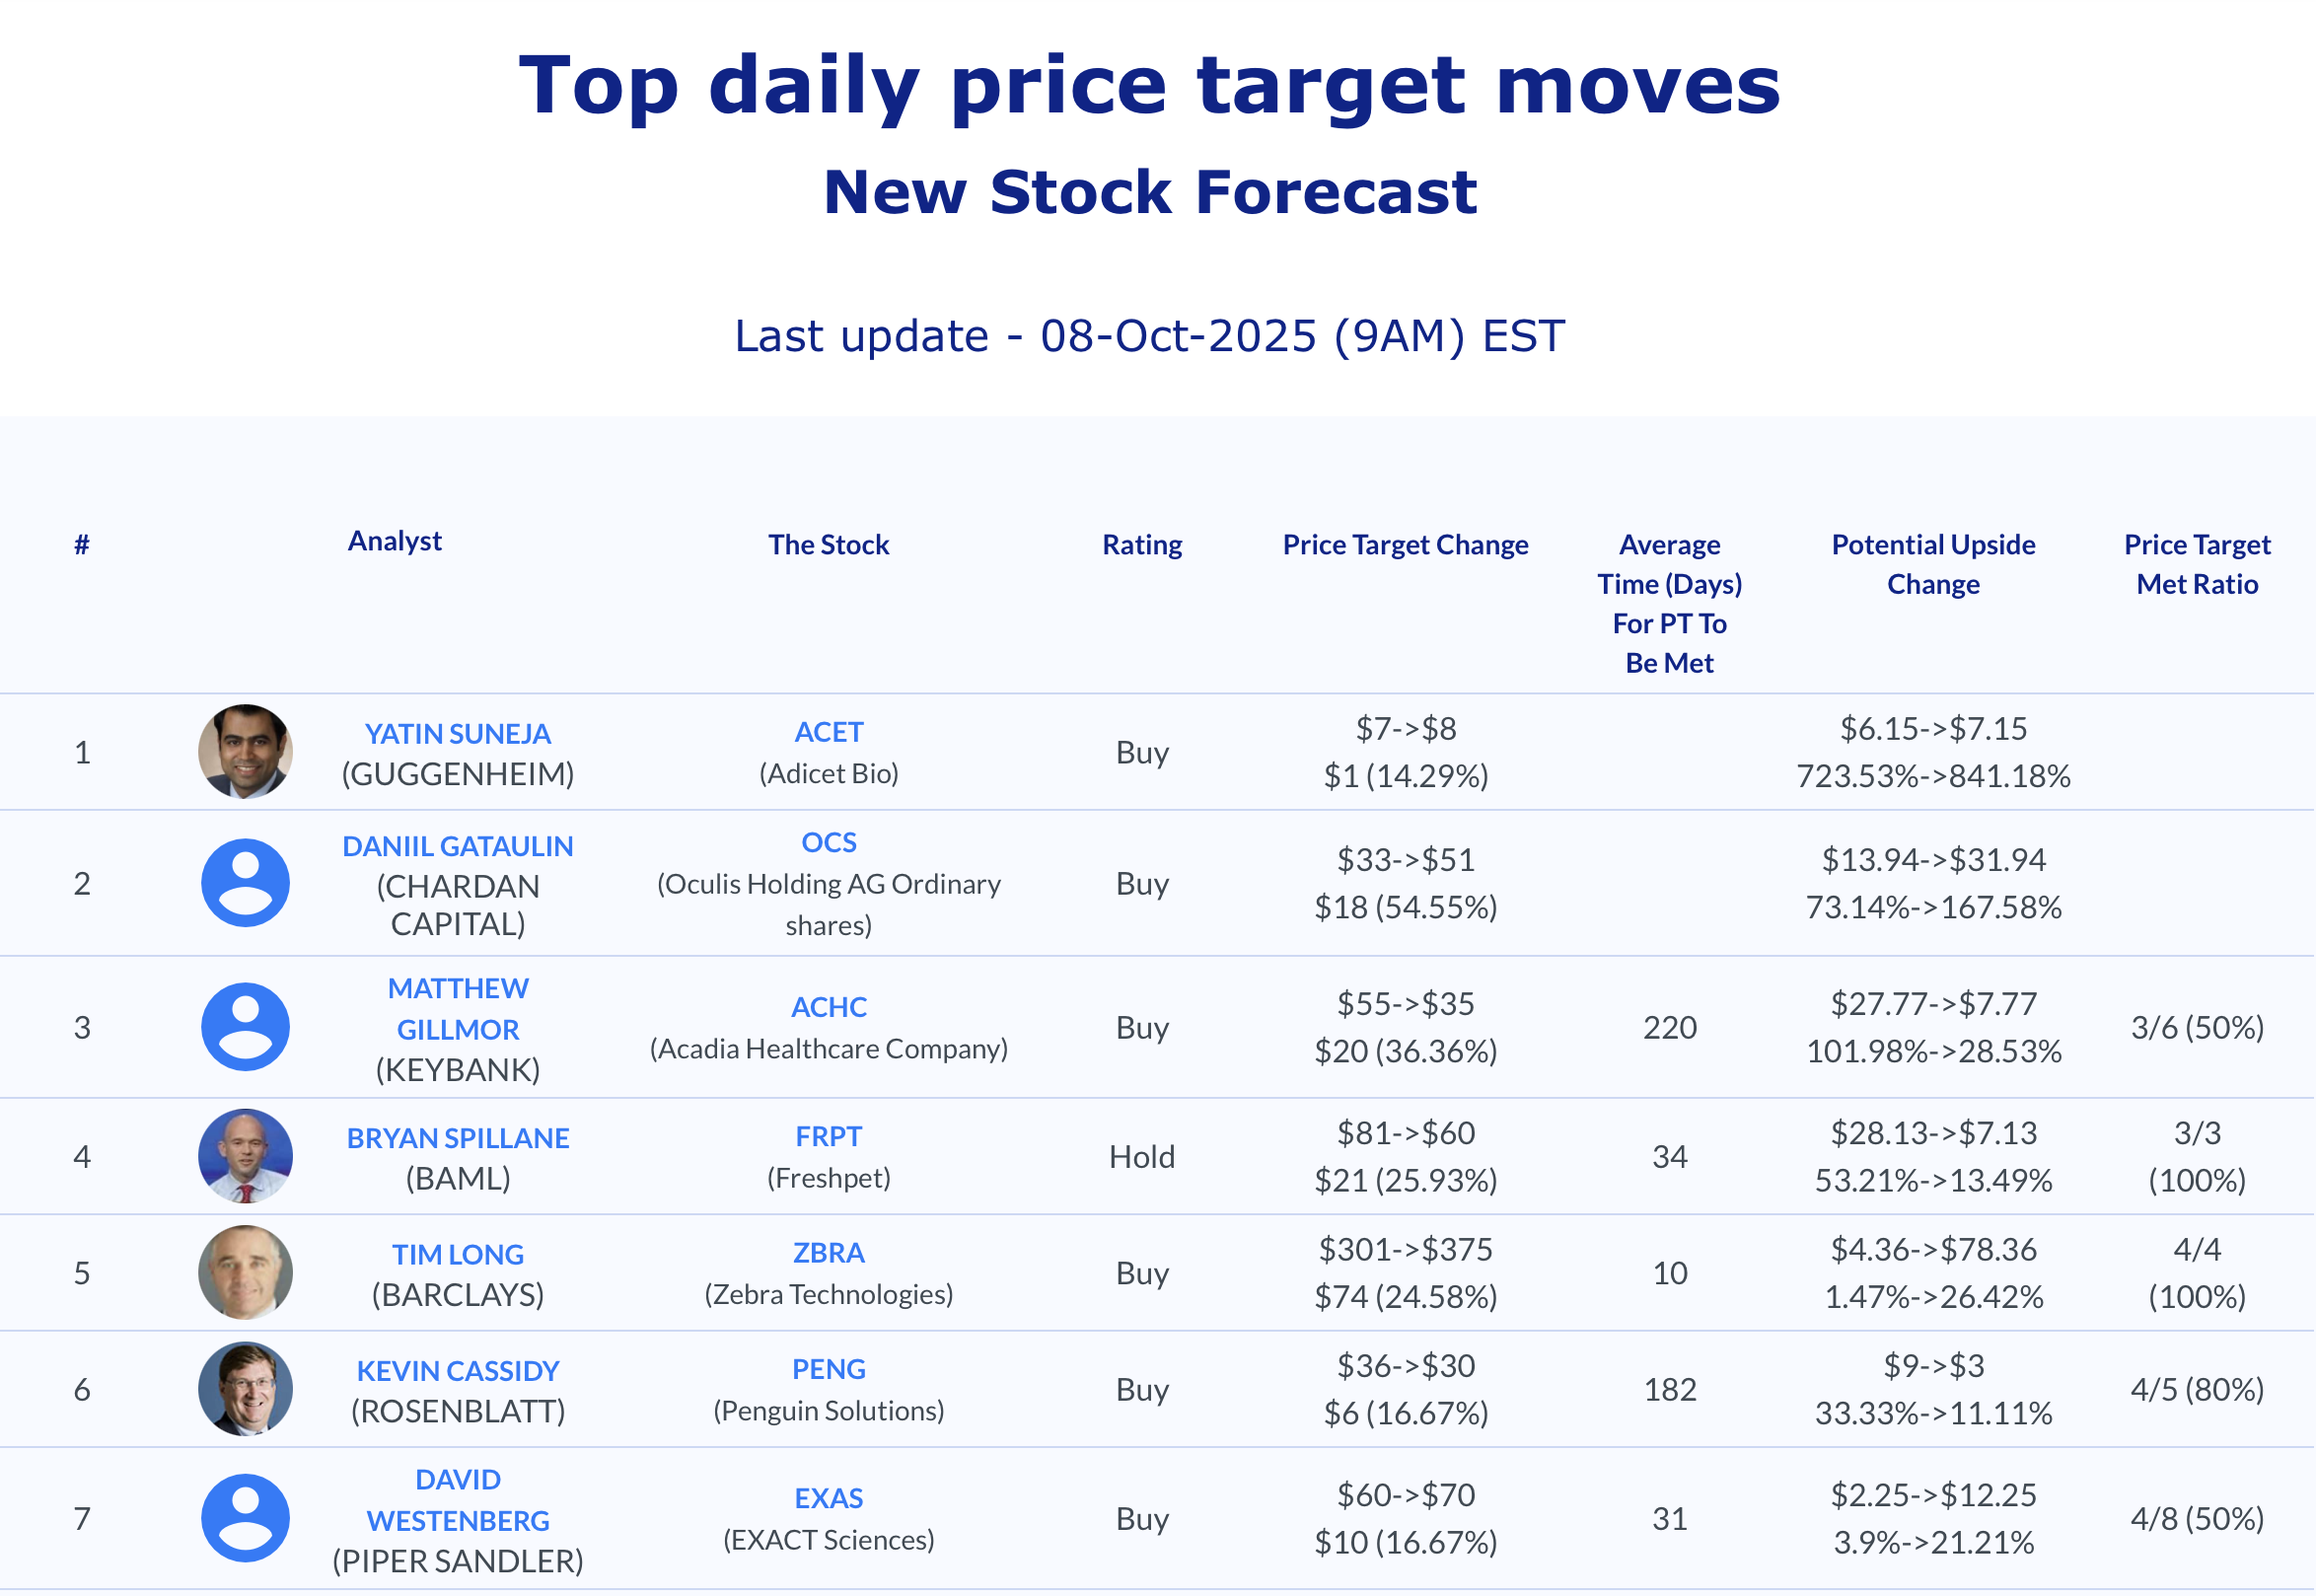Viewport: 2316px width, 1596px height.
Task: Open the ZBRA ticker link
Action: click(x=828, y=1252)
